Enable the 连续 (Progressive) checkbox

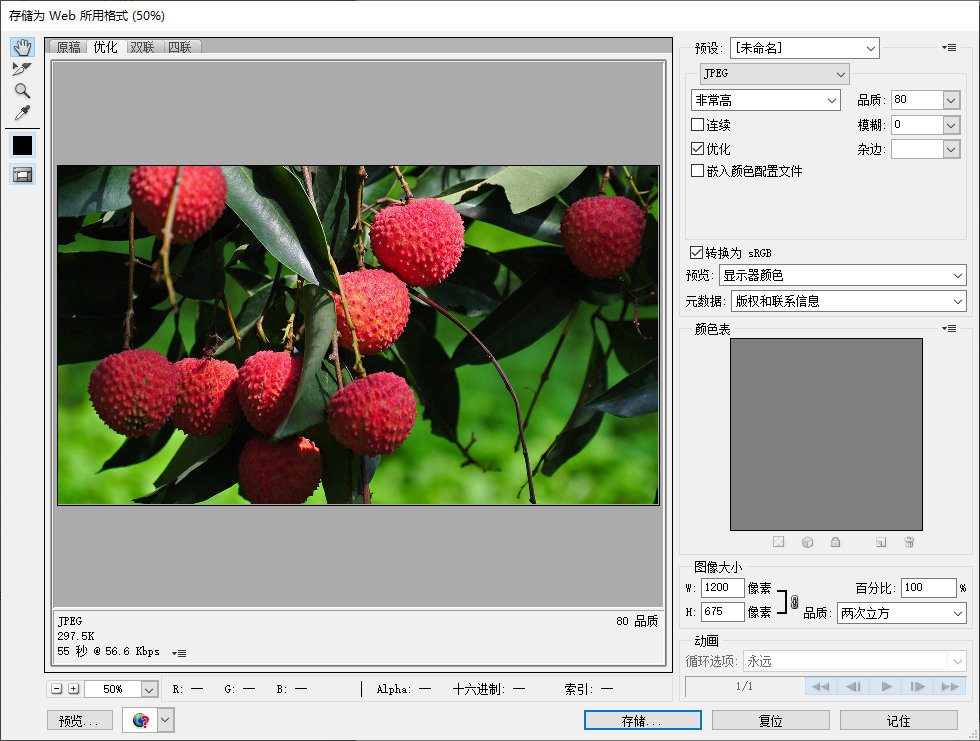coord(697,125)
